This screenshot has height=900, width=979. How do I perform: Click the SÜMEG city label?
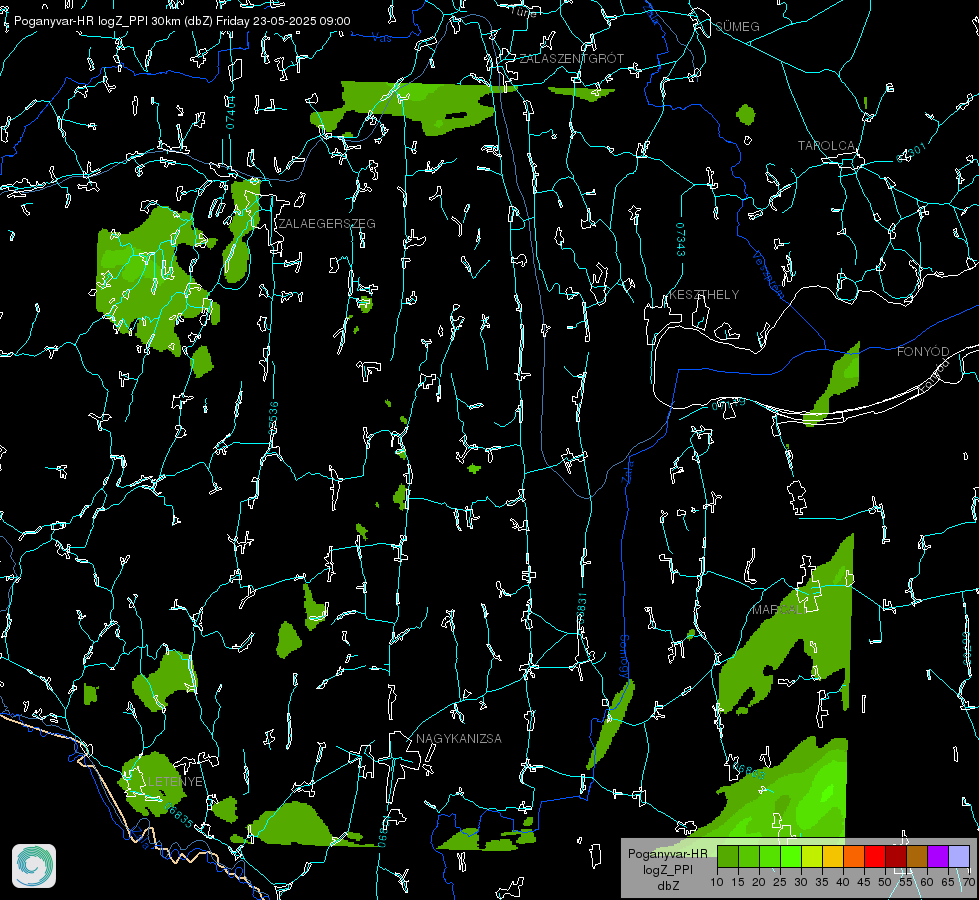coord(737,26)
